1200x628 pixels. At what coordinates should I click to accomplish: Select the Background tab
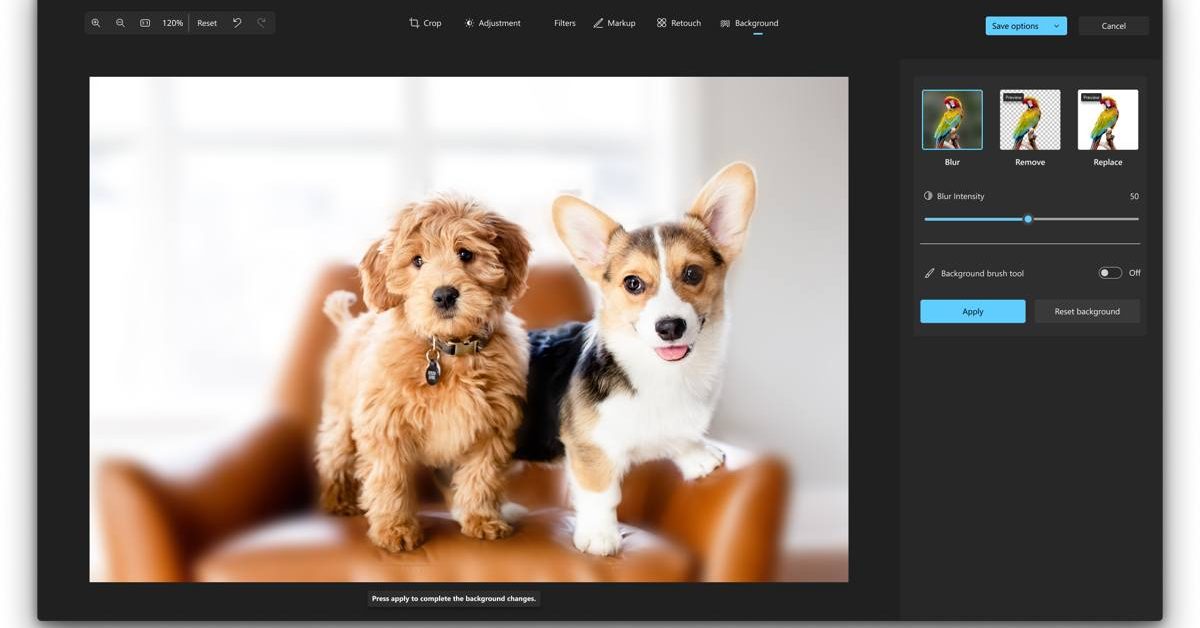[x=749, y=23]
